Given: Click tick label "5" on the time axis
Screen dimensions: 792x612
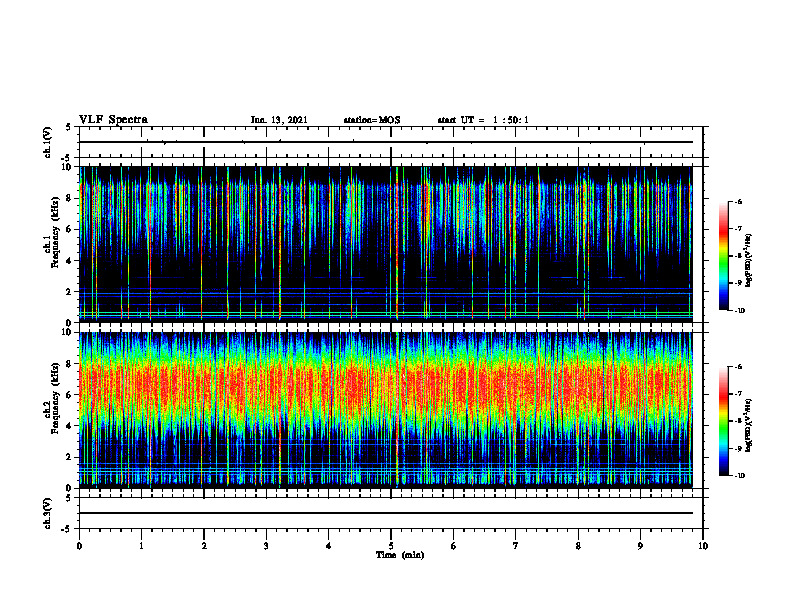Looking at the screenshot, I should (391, 546).
